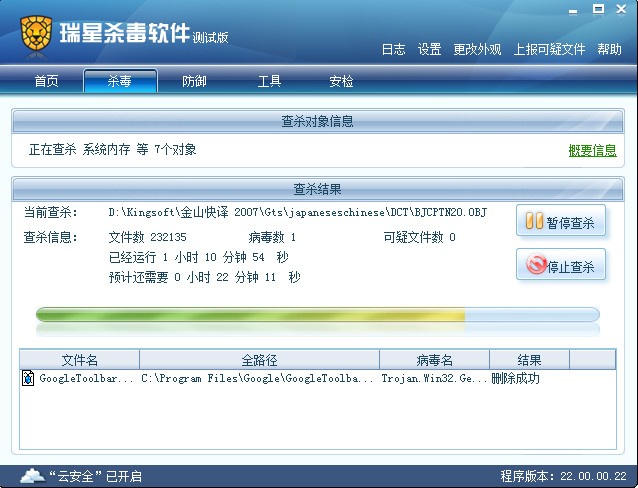Open the 概要信息 link
This screenshot has height=488, width=638.
click(x=592, y=151)
